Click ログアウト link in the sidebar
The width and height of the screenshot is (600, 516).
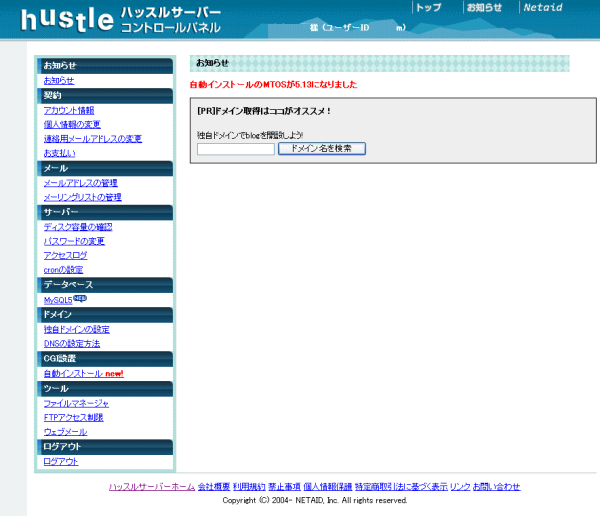click(60, 461)
